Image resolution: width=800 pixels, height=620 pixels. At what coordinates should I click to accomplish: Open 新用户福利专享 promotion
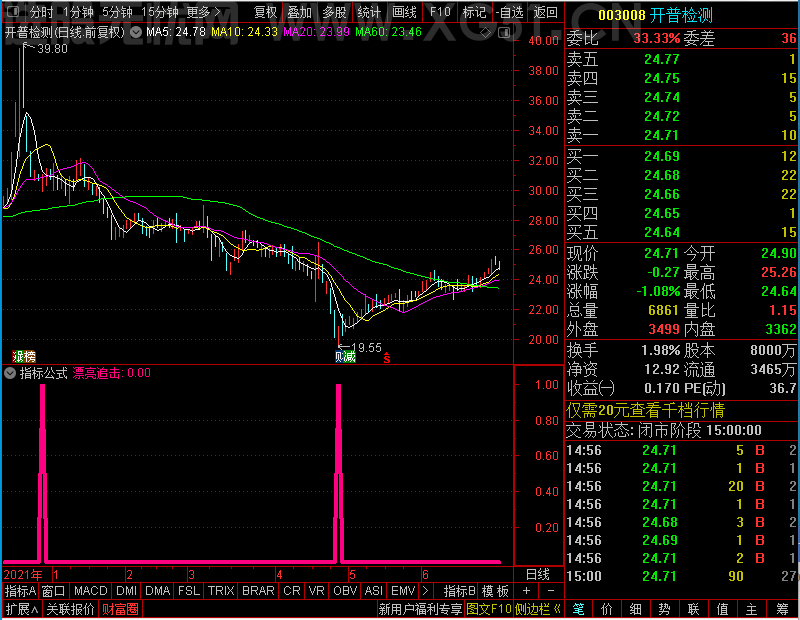[x=420, y=609]
